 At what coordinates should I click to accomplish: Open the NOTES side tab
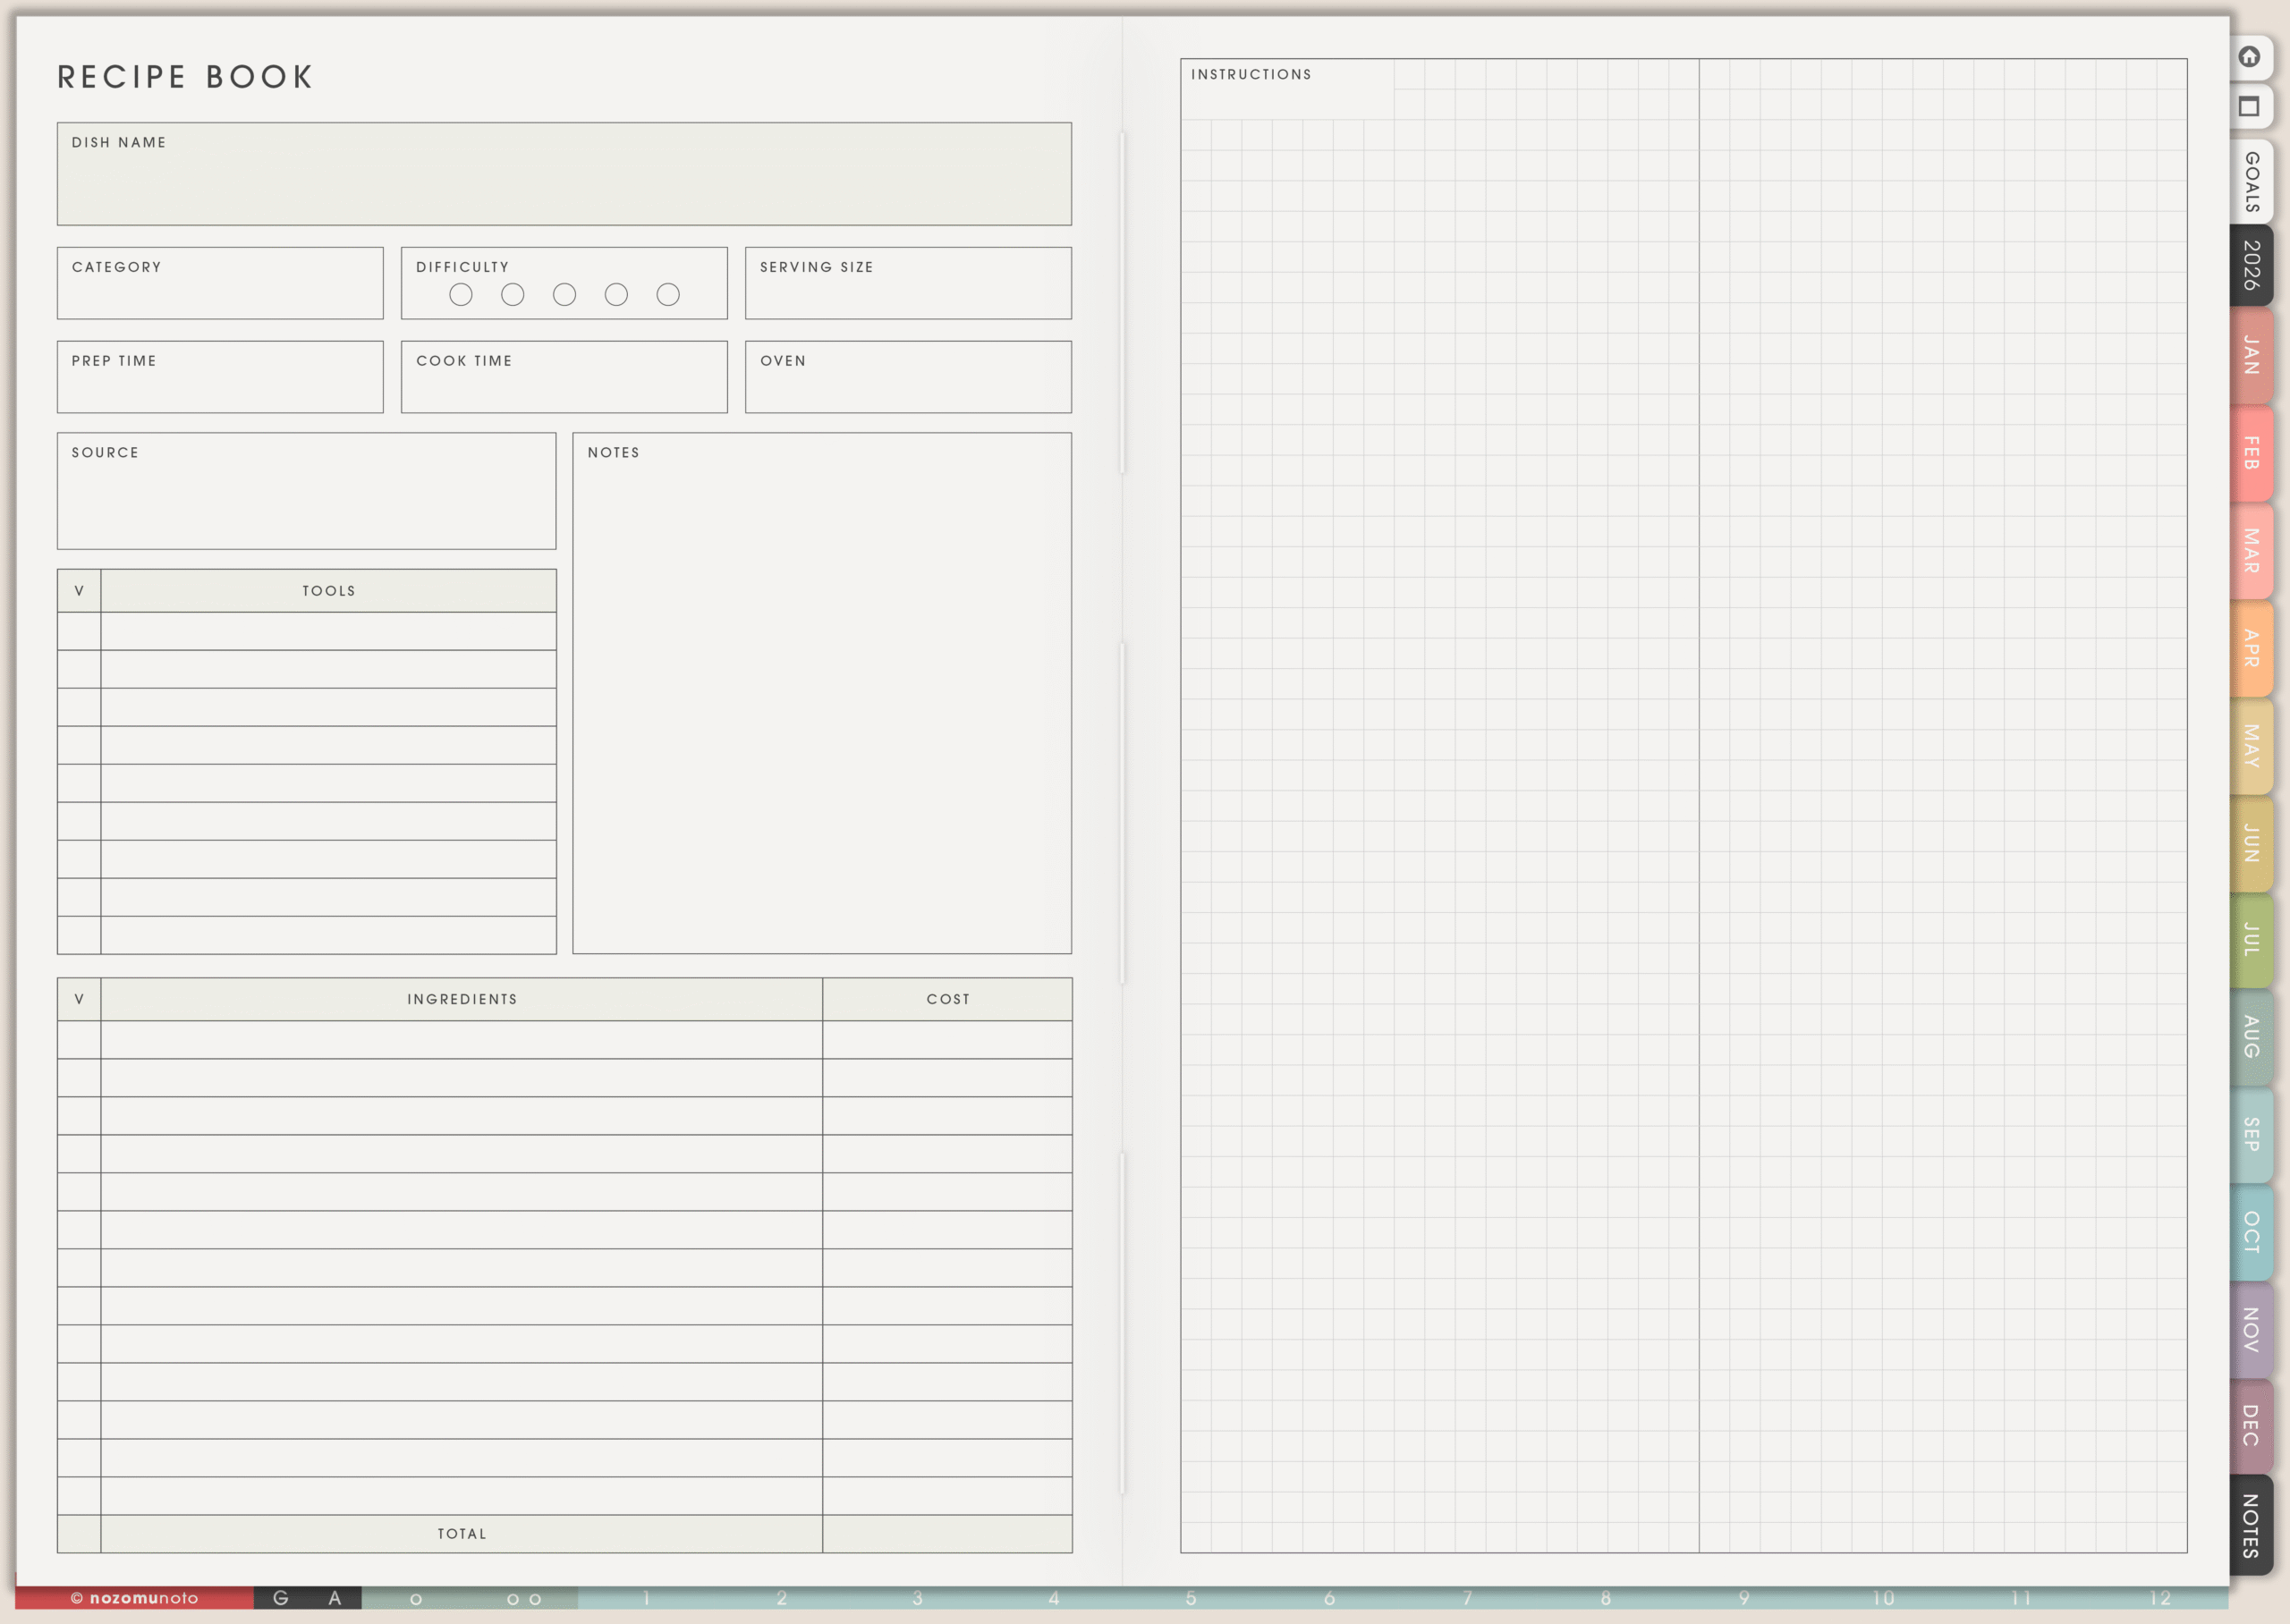pyautogui.click(x=2251, y=1525)
